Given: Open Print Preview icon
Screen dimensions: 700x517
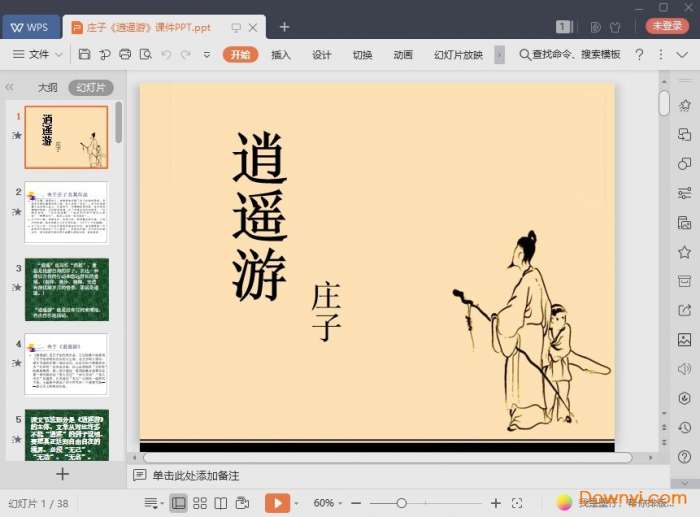Looking at the screenshot, I should click(x=146, y=54).
